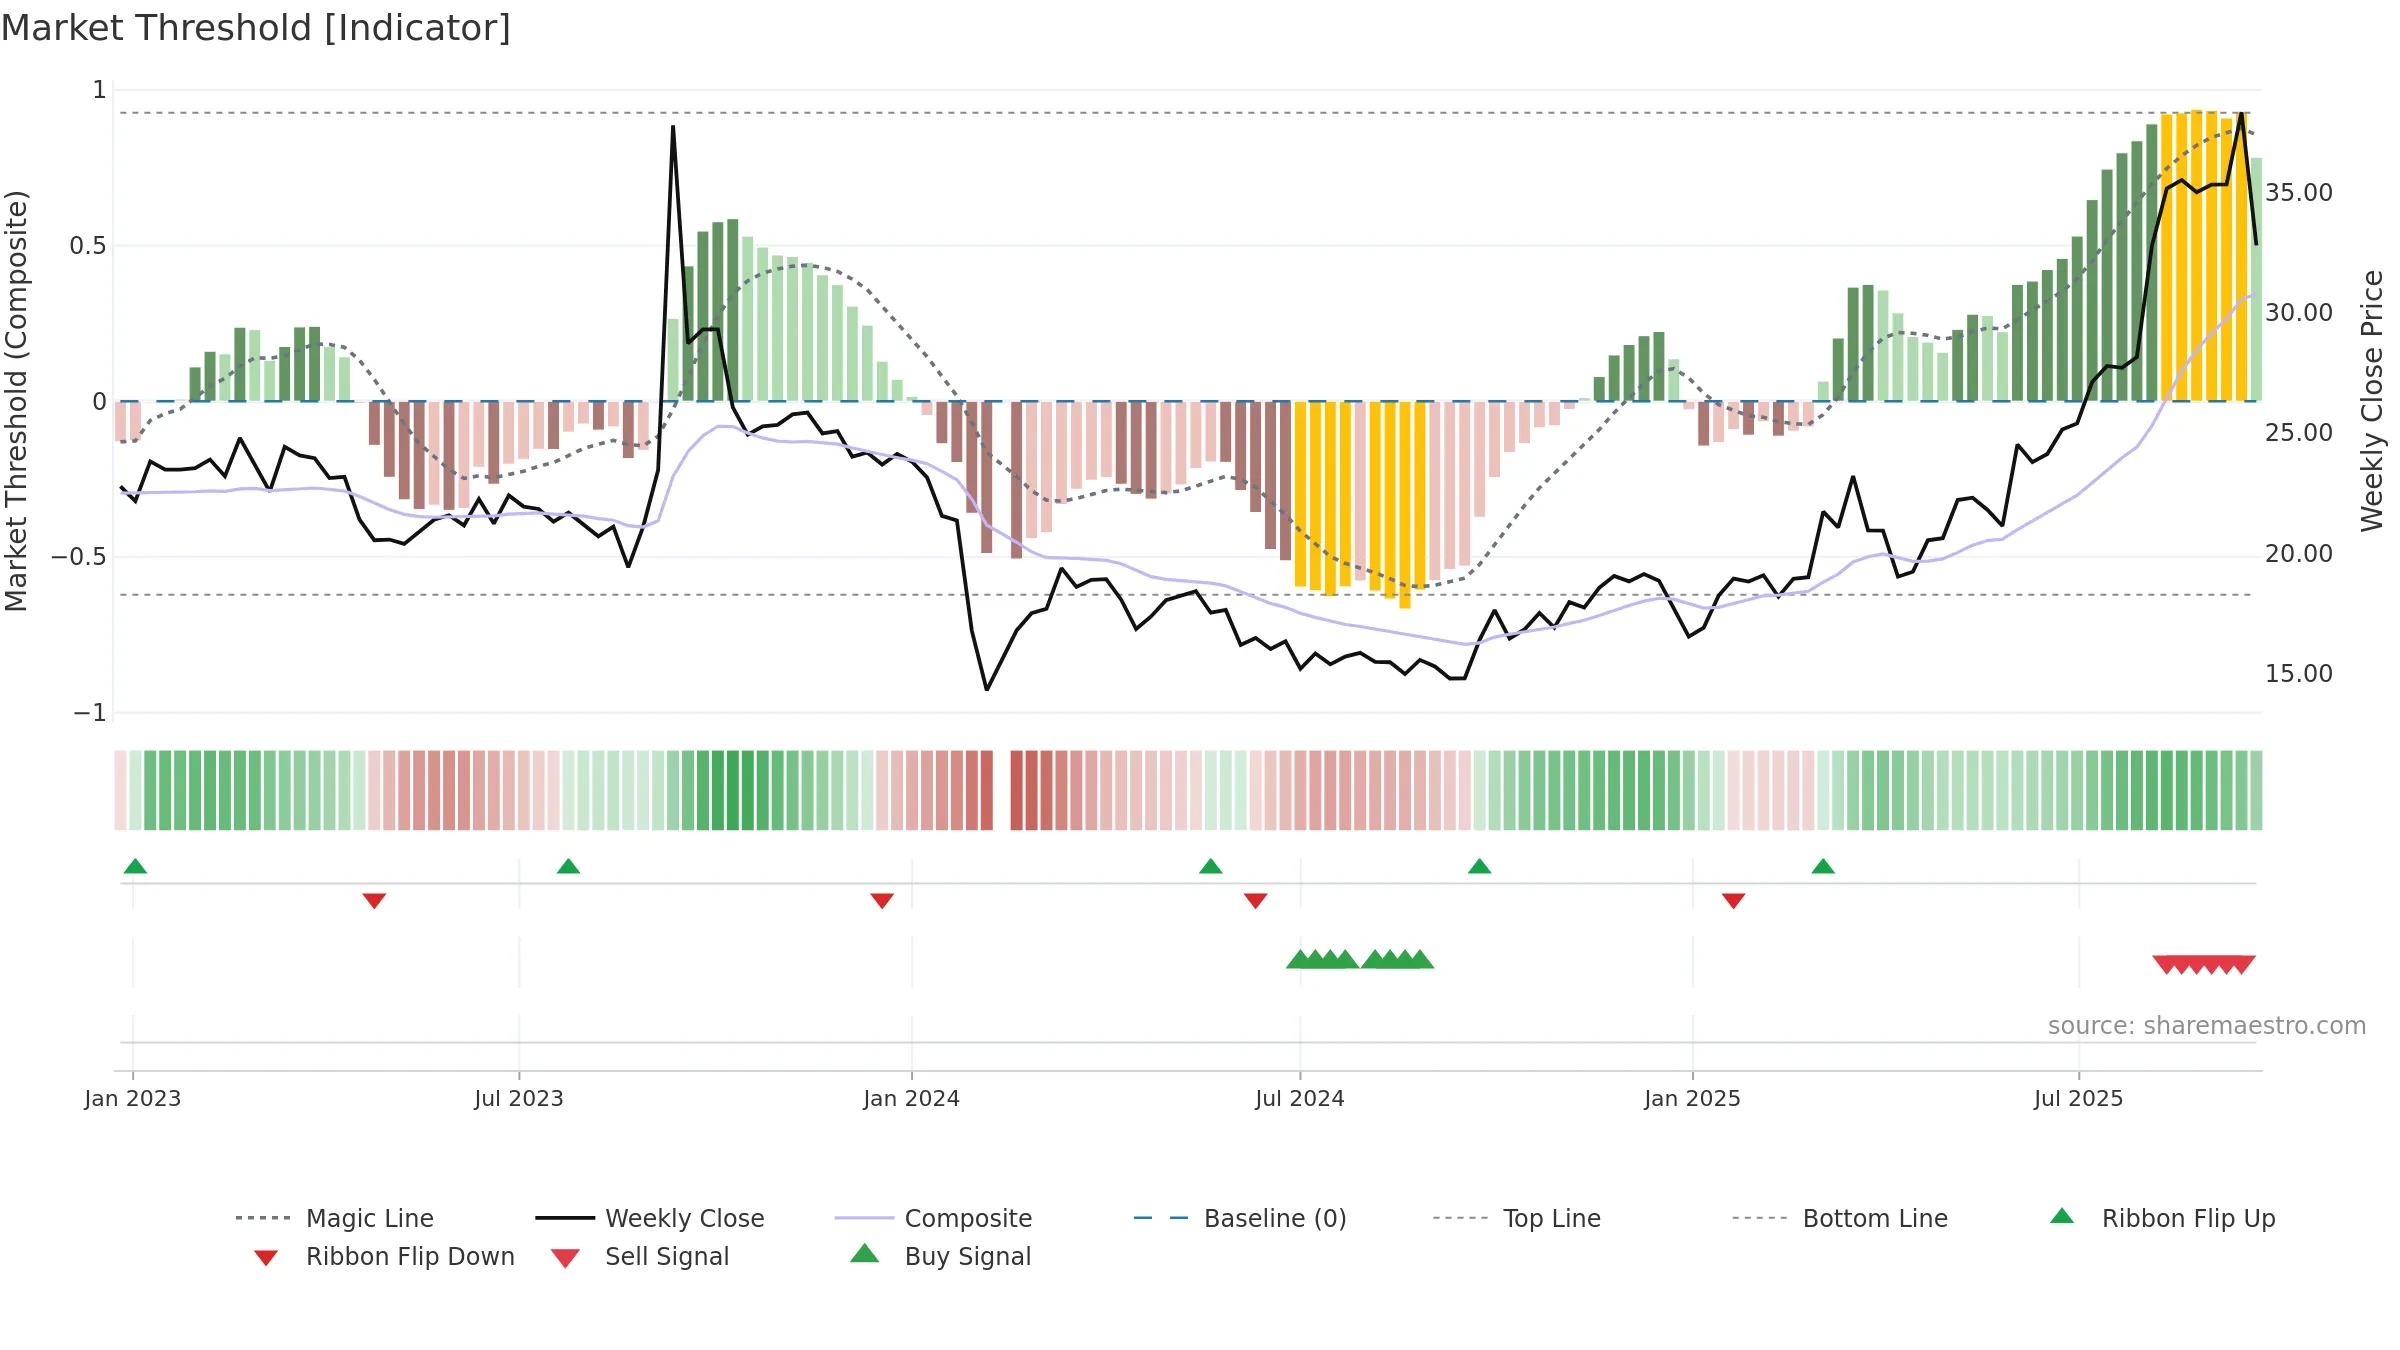The height and width of the screenshot is (1350, 2400).
Task: Click the source: sharemaestro.com text
Action: 2207,1026
